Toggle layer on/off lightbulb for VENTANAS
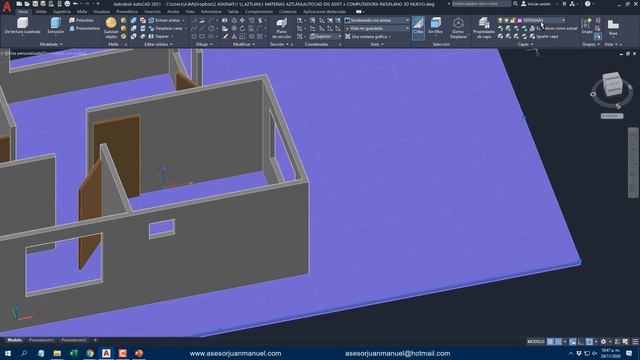The image size is (640, 360). pos(500,20)
